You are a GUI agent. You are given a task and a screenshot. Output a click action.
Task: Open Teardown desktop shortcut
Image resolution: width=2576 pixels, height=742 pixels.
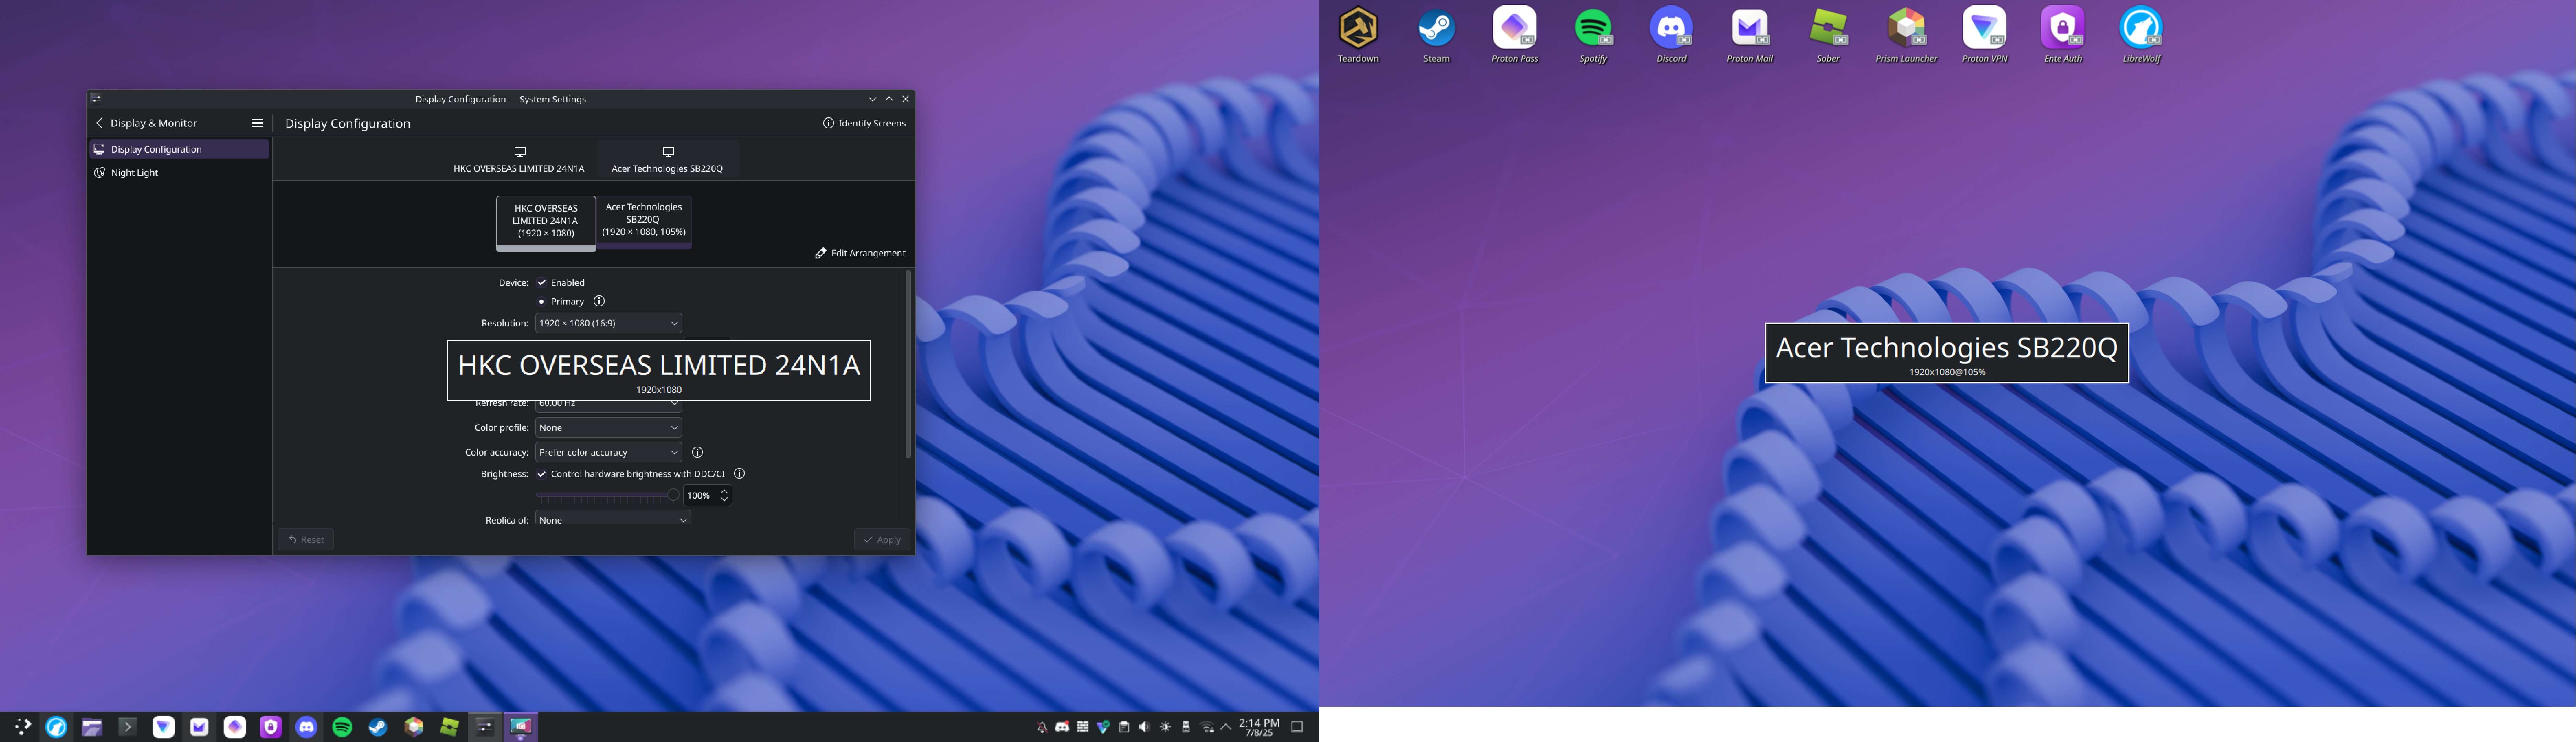tap(1358, 35)
